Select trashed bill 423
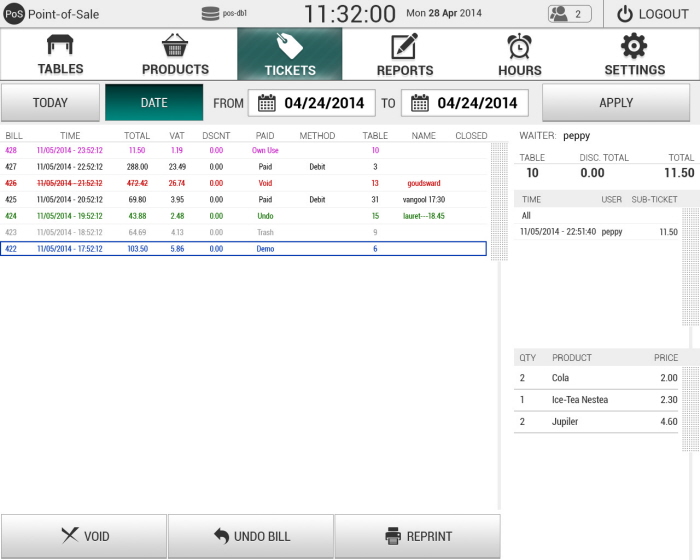Viewport: 700px width, 560px height. tap(243, 232)
